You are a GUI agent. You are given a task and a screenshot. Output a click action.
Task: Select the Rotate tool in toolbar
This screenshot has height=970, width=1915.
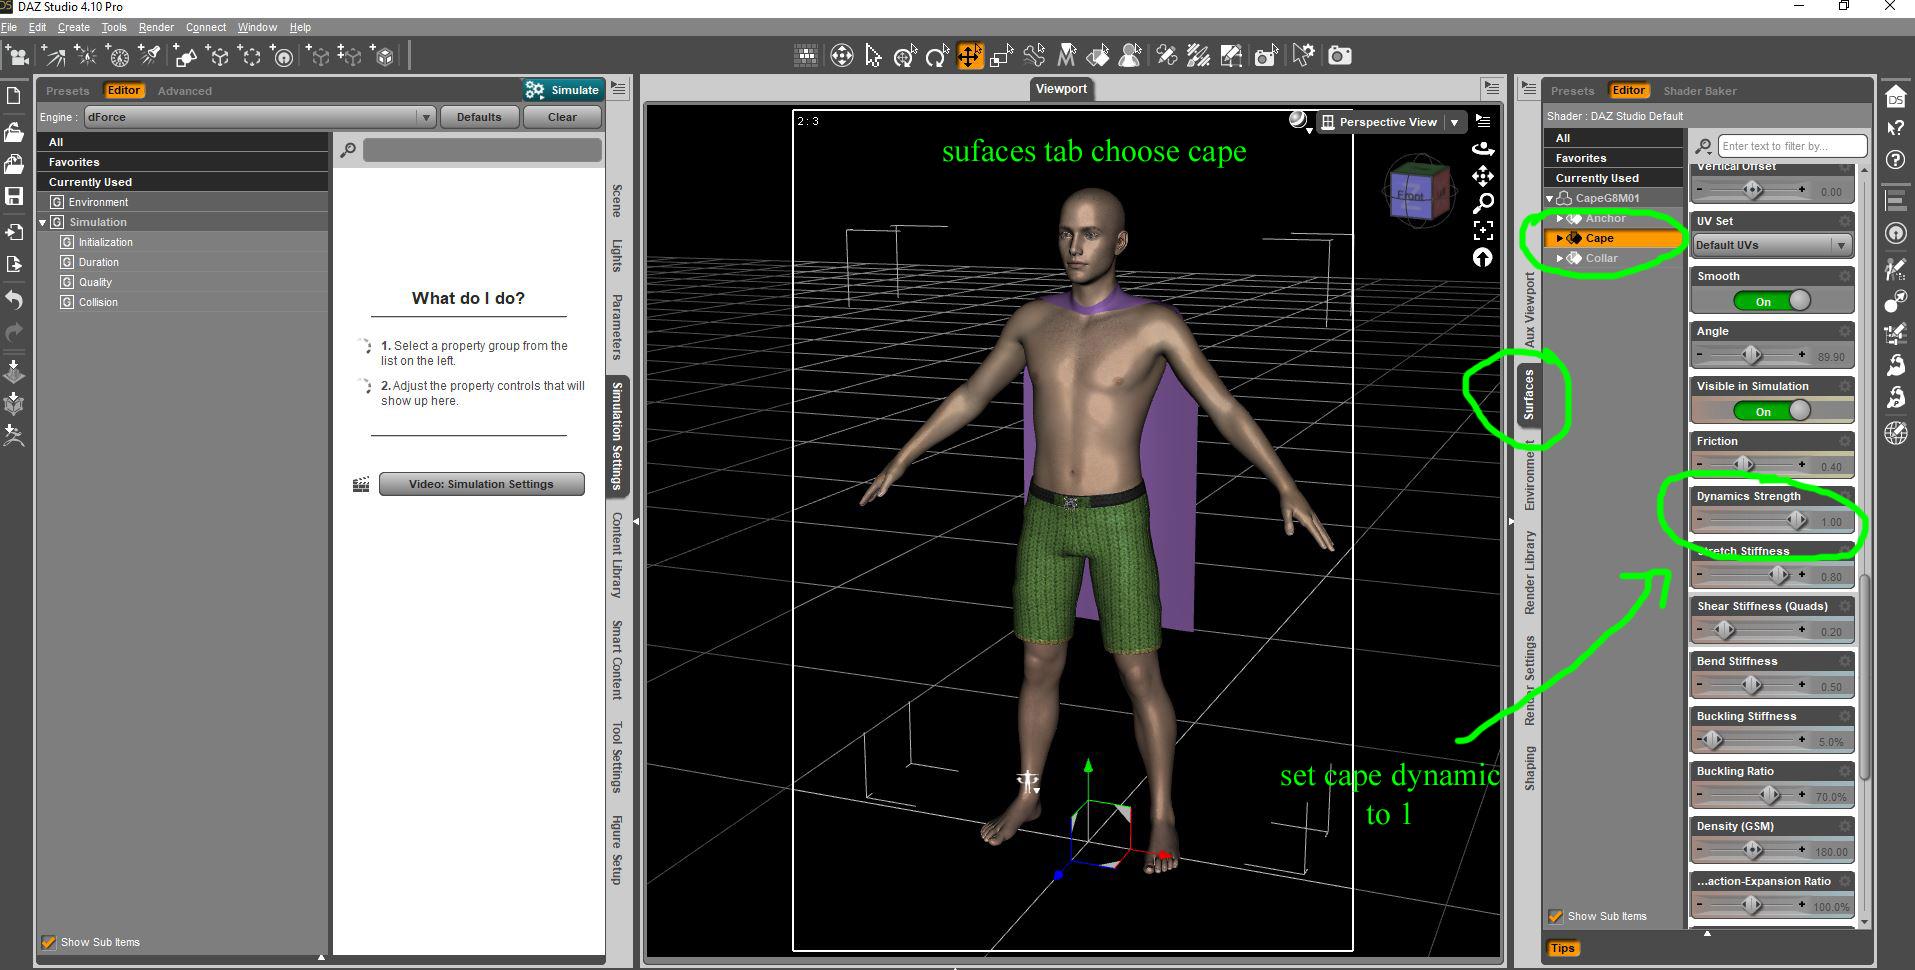point(937,56)
